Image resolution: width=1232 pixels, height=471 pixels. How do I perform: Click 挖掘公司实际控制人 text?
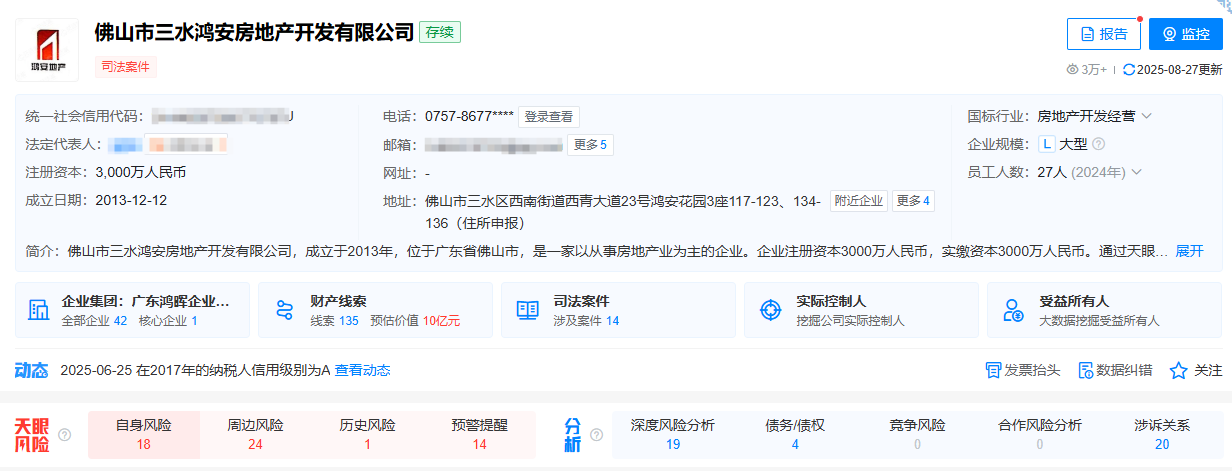click(x=850, y=321)
